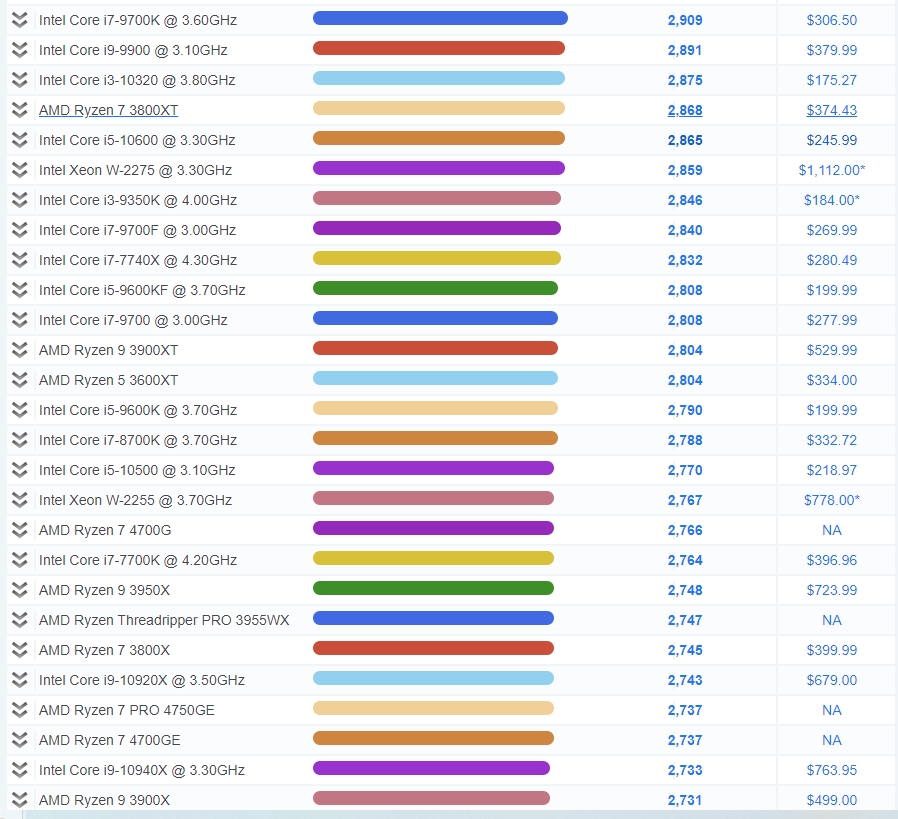898x819 pixels.
Task: Open the Intel Core i9-9900 @ 3.10GHz link
Action: (x=133, y=50)
